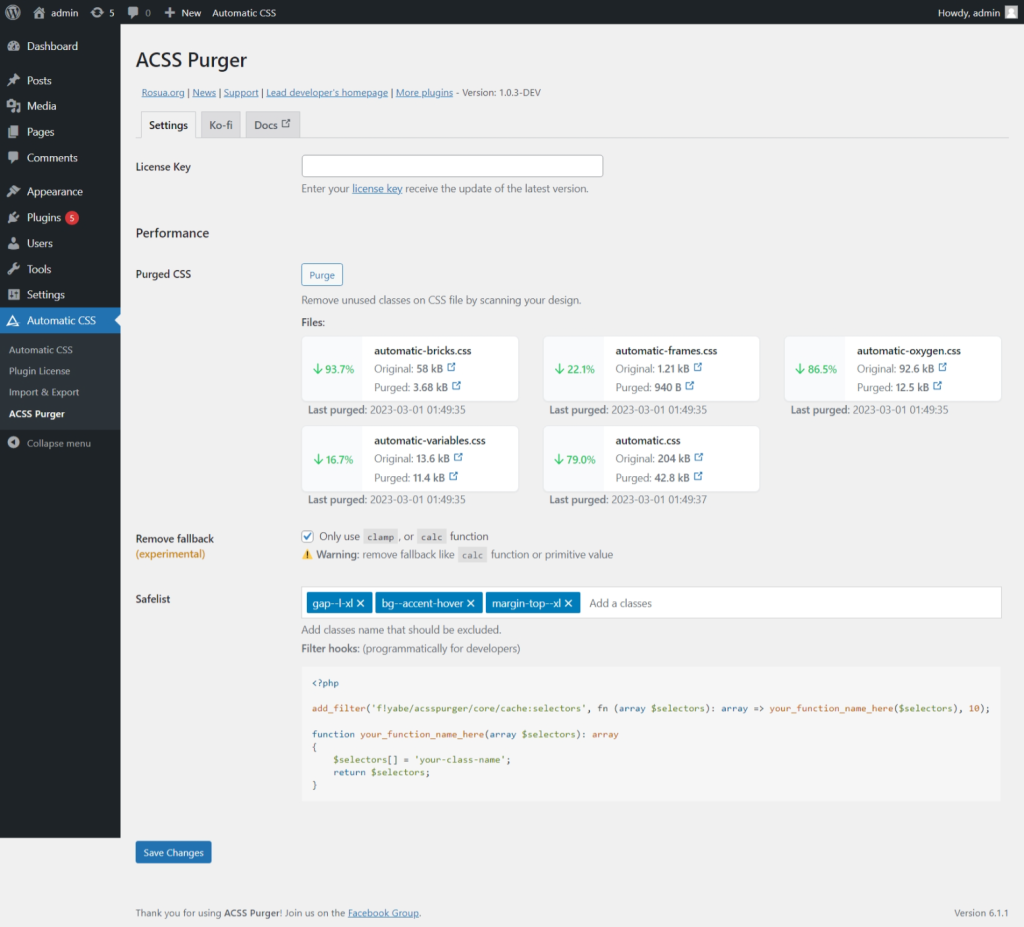Open original automatic-bricks.css external link icon
Screen dimensions: 1024x927
[451, 368]
